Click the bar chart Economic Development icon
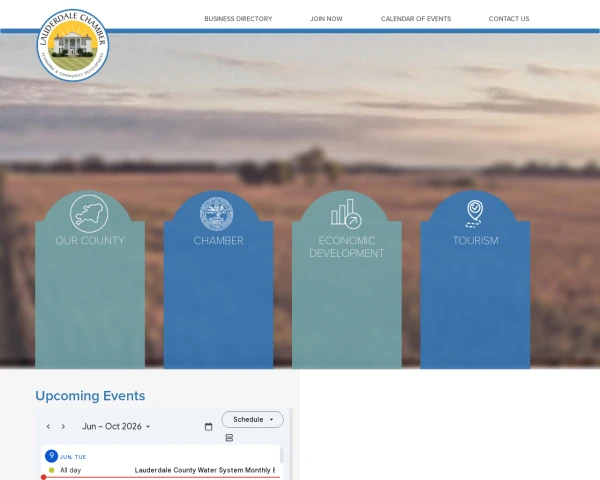The image size is (600, 480). [x=346, y=214]
